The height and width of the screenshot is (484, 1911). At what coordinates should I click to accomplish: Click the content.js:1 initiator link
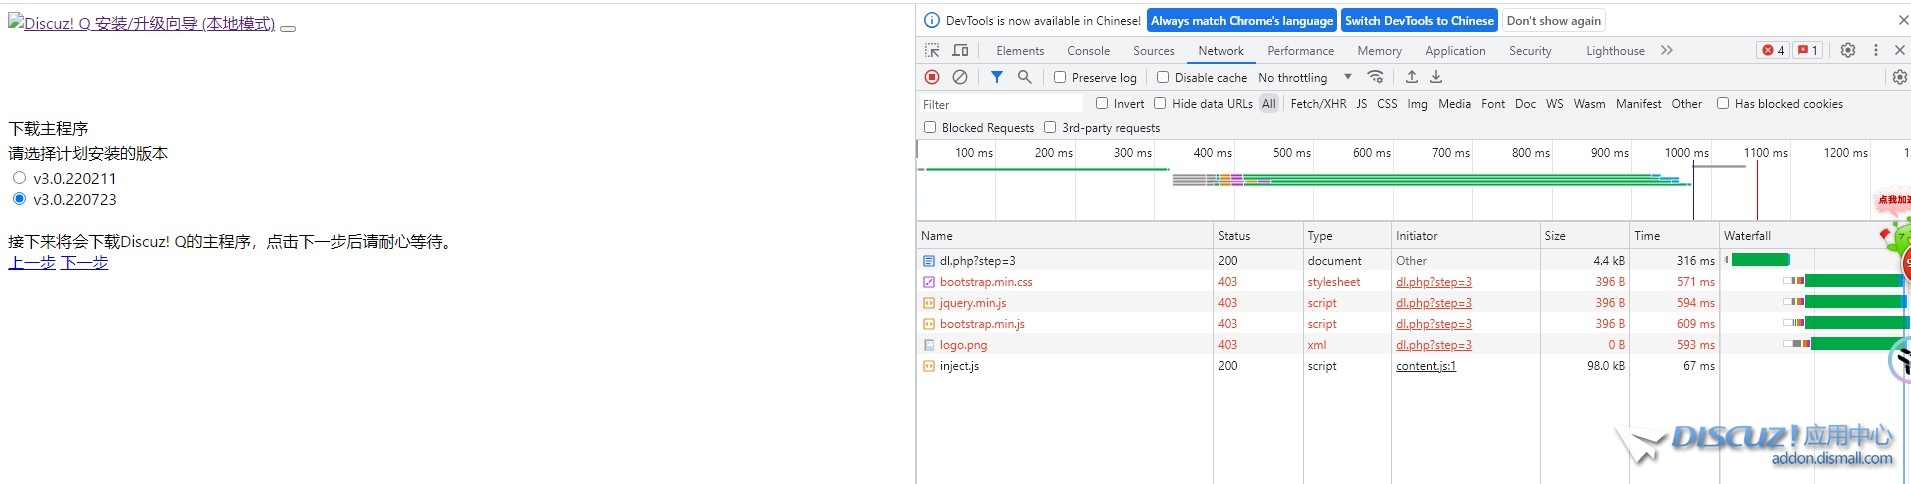[x=1426, y=366]
